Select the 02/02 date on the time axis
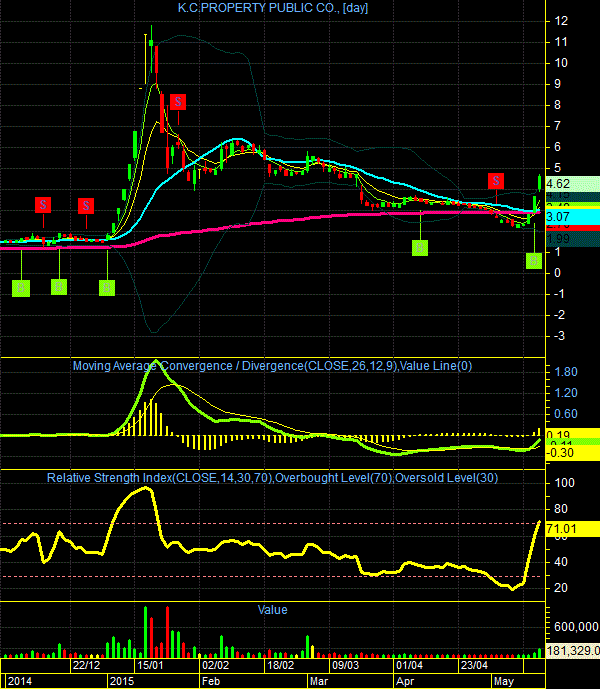The image size is (600, 689). (215, 665)
